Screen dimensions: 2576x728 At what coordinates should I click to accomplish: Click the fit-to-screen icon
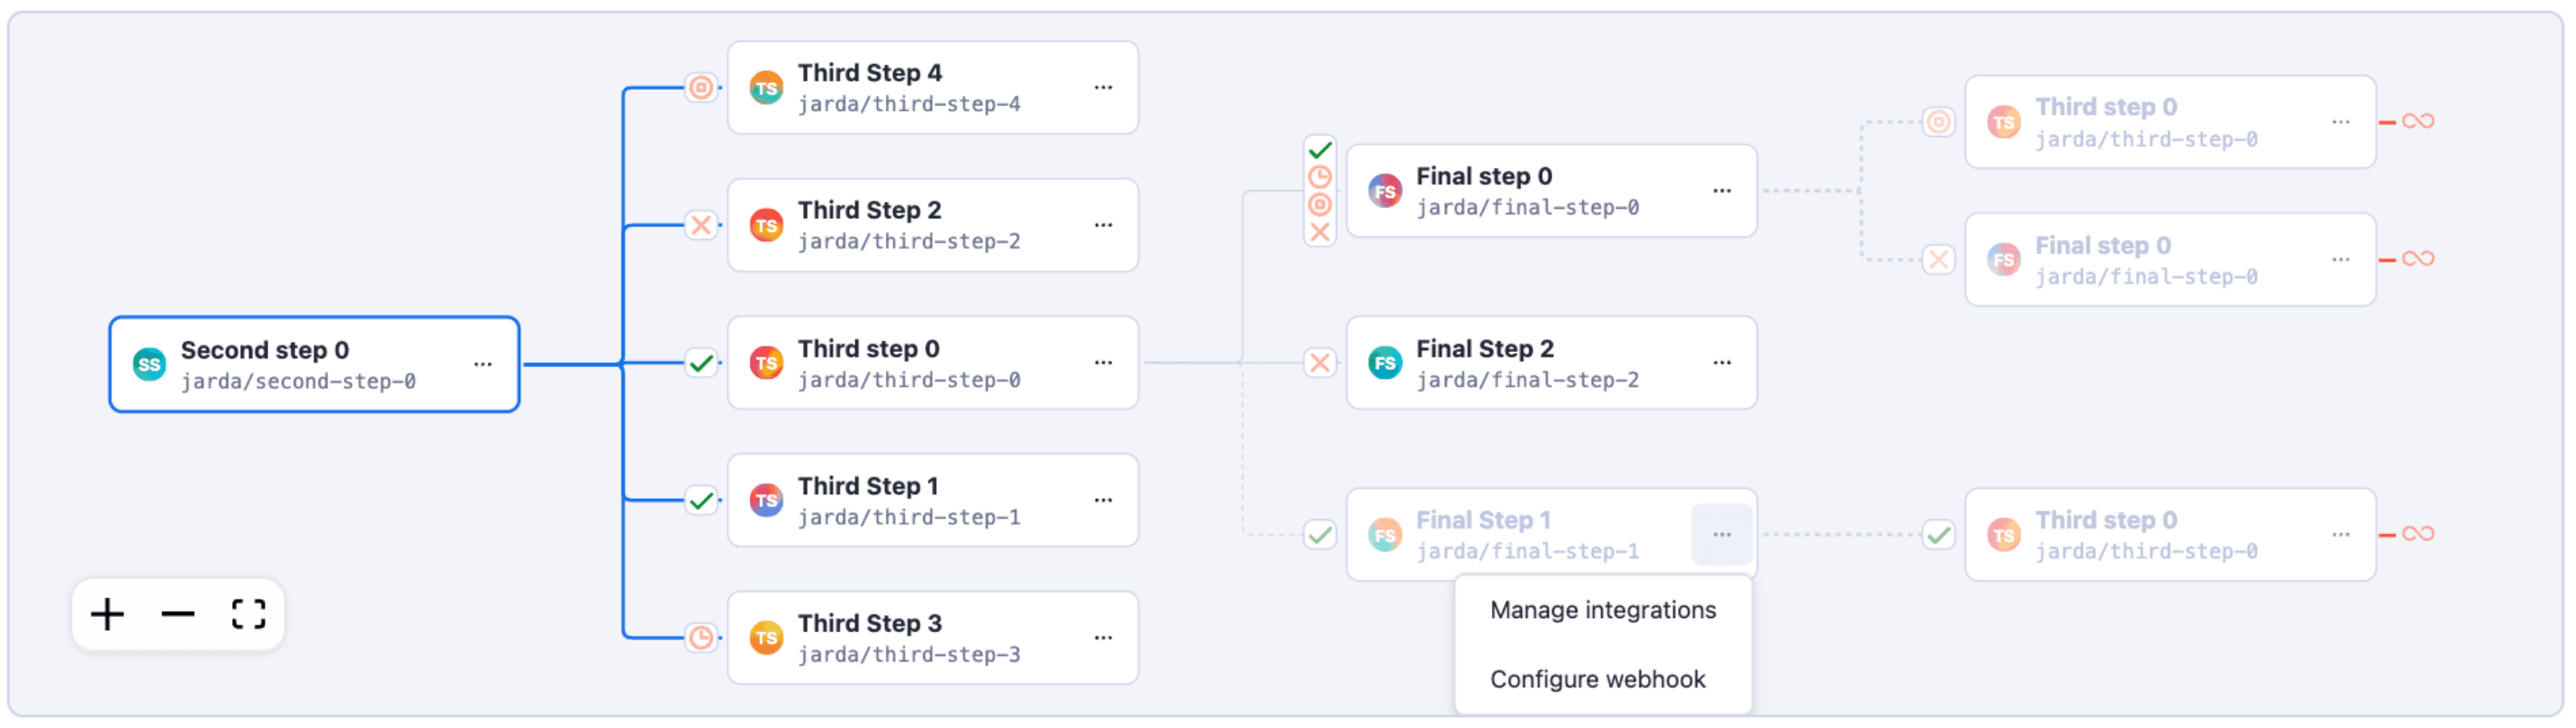[x=248, y=614]
